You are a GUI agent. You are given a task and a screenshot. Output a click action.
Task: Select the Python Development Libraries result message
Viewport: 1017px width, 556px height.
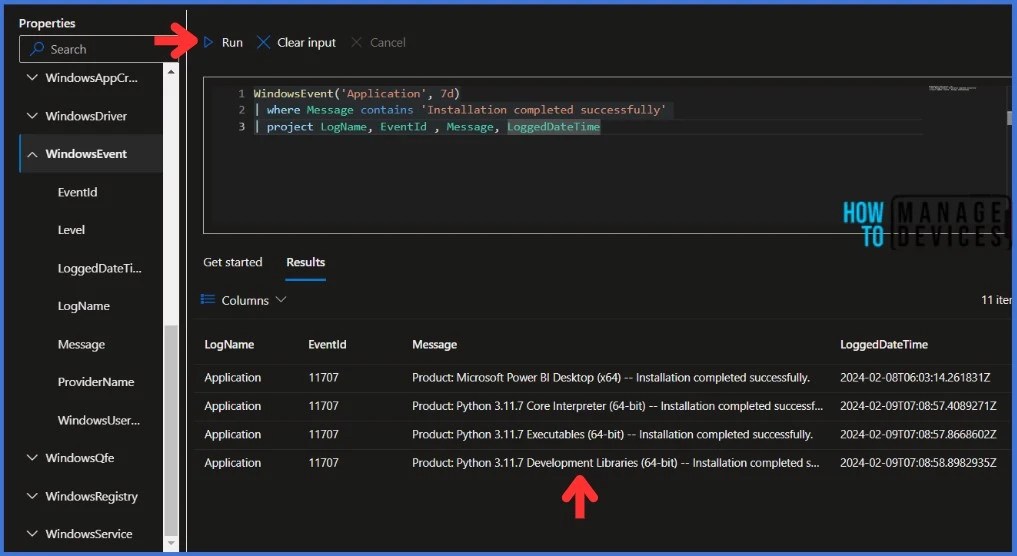click(616, 463)
